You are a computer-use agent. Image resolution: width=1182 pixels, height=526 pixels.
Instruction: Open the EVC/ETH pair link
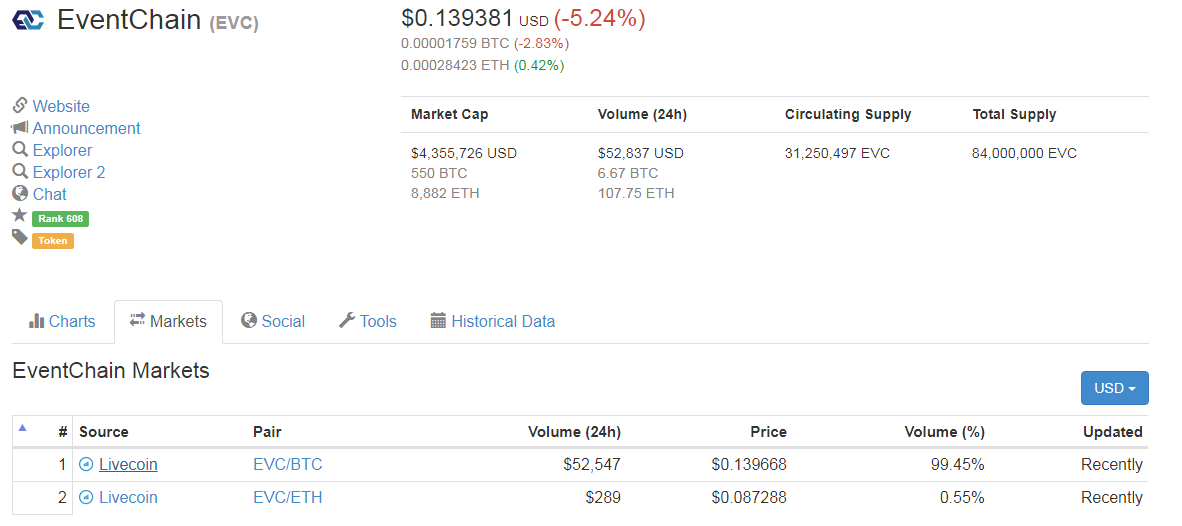pos(288,497)
